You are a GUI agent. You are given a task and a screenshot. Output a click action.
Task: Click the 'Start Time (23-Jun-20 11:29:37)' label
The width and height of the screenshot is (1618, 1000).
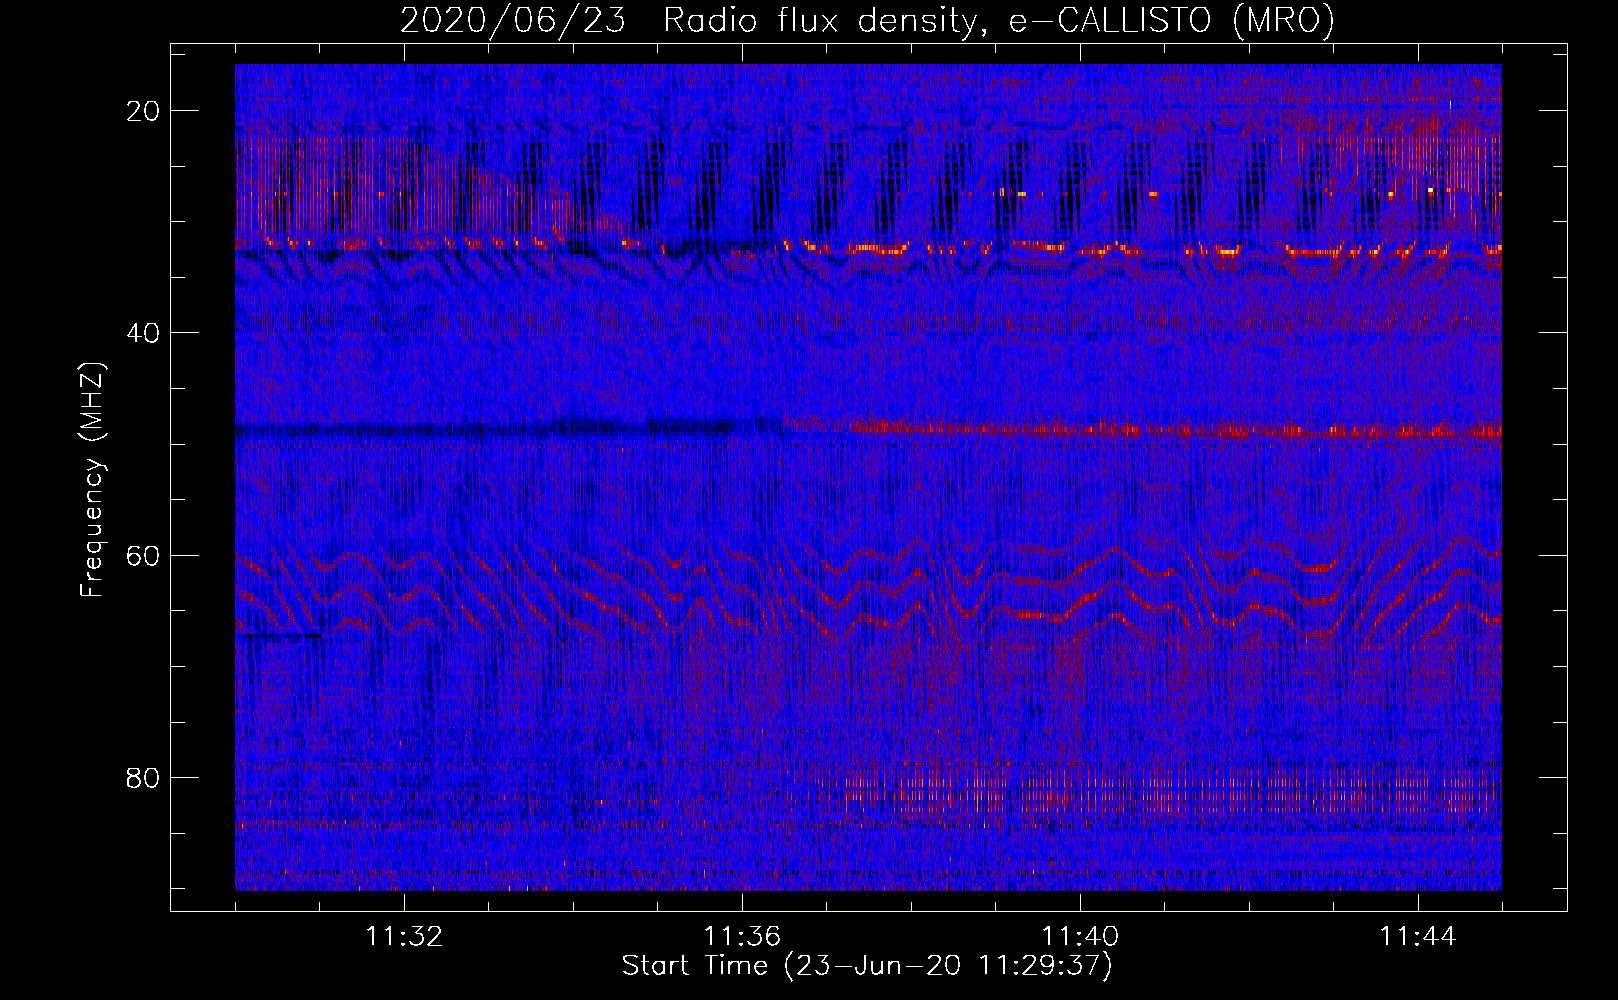[867, 966]
